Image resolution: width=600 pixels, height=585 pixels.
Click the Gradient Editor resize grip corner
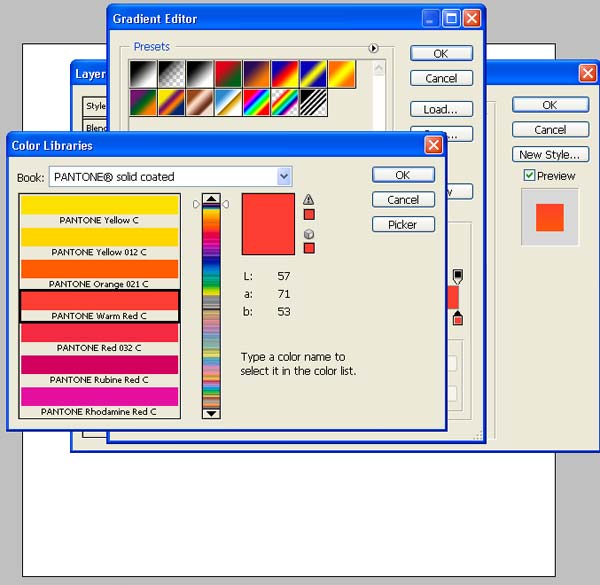pyautogui.click(x=478, y=435)
